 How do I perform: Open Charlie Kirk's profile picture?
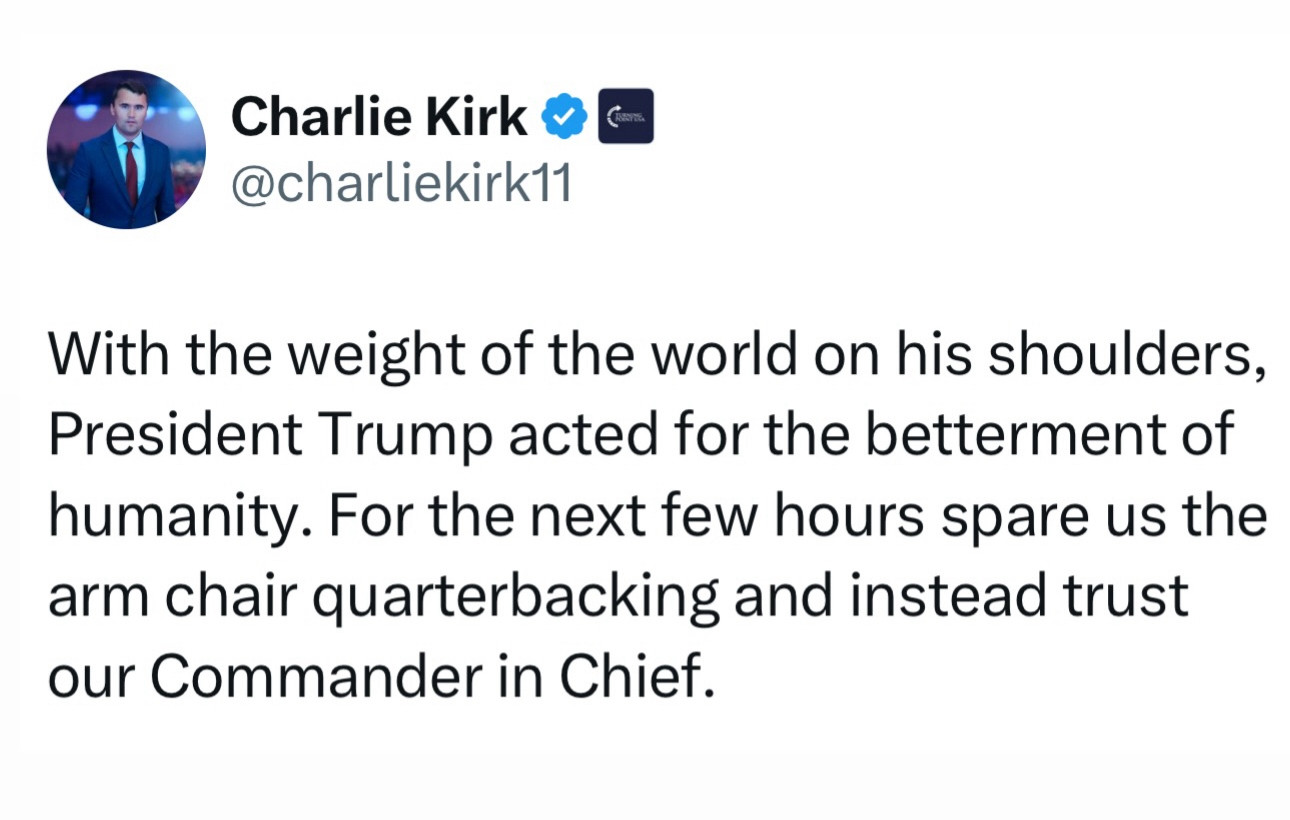click(x=126, y=149)
